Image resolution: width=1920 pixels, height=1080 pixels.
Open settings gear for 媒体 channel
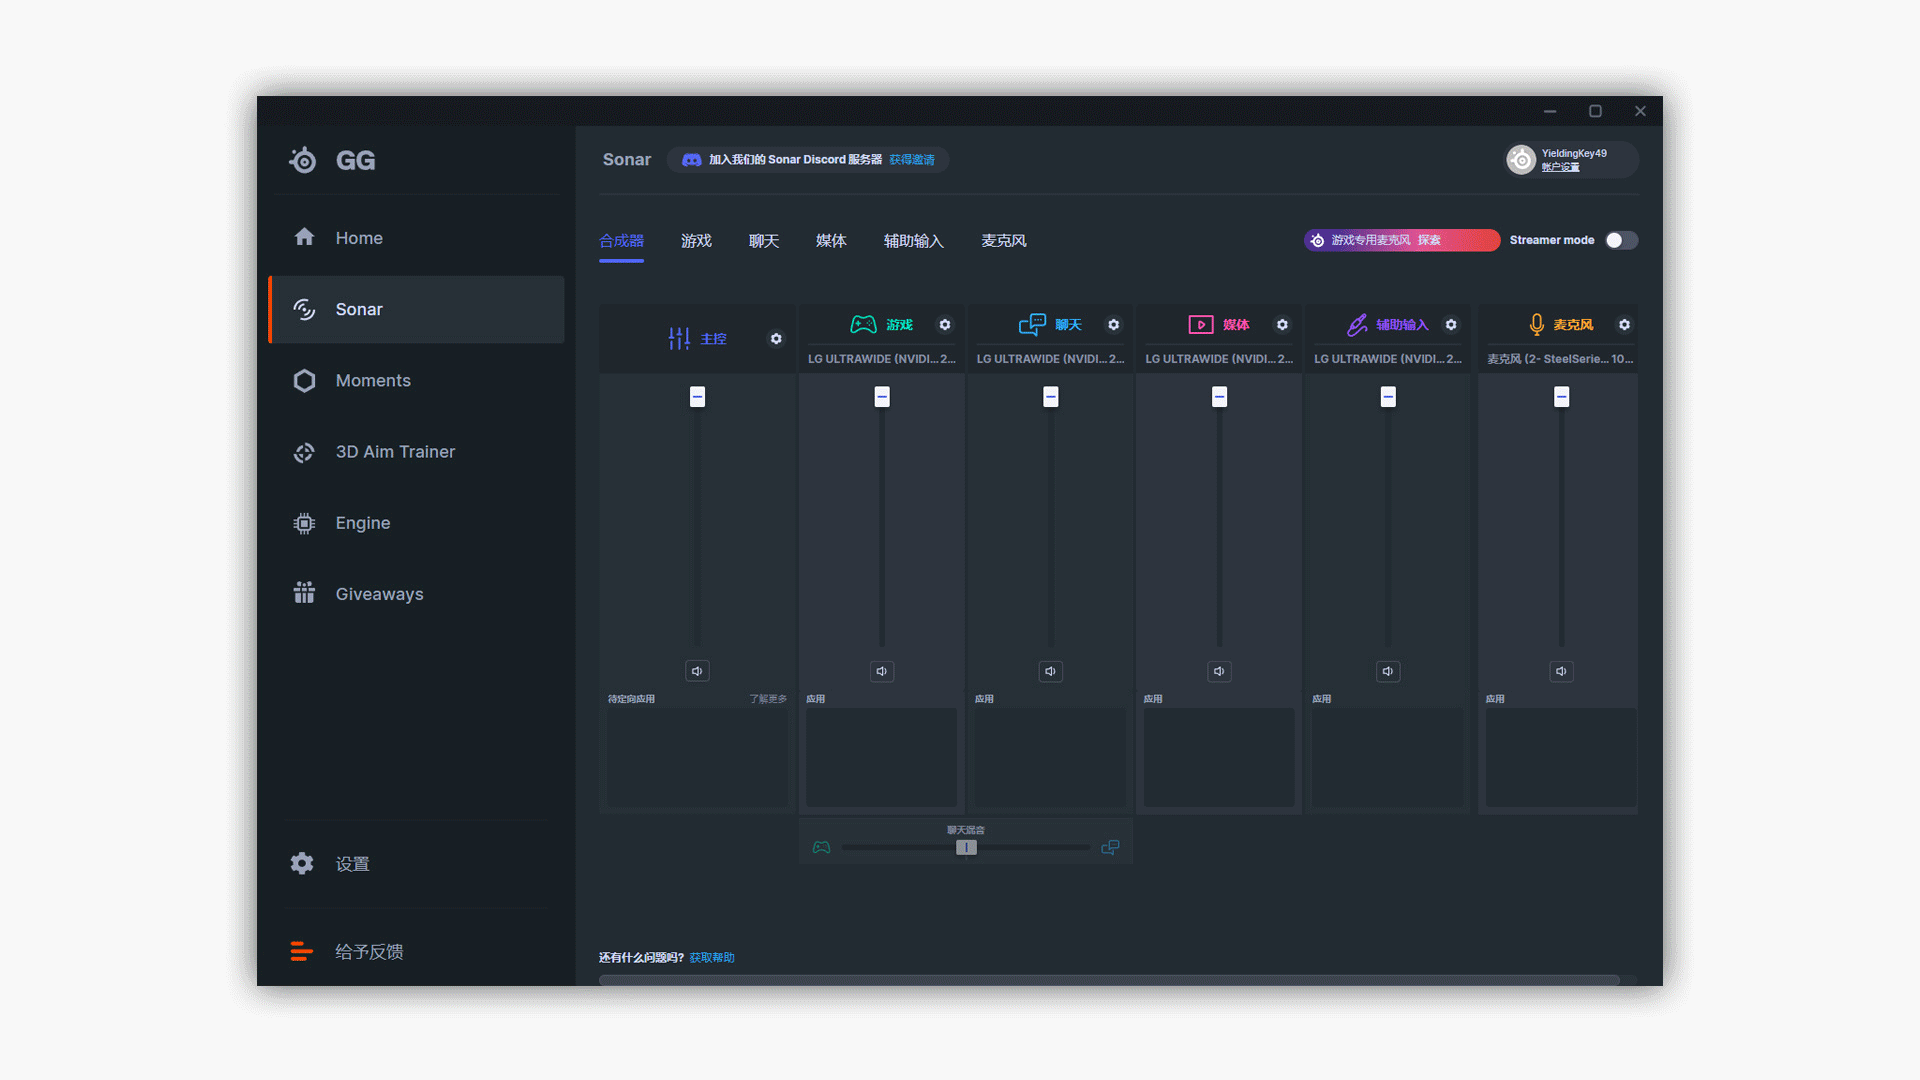(1282, 325)
